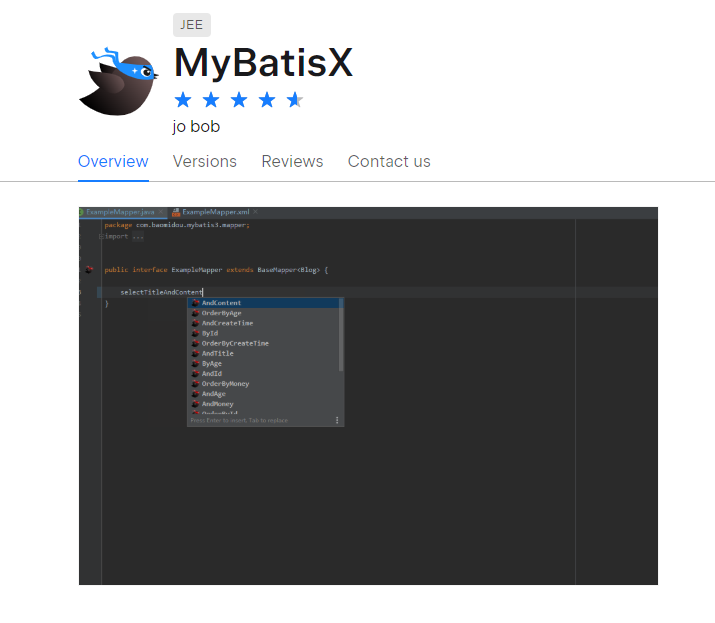Choose AndTitle completion suggestion
The image size is (715, 623).
(x=263, y=353)
